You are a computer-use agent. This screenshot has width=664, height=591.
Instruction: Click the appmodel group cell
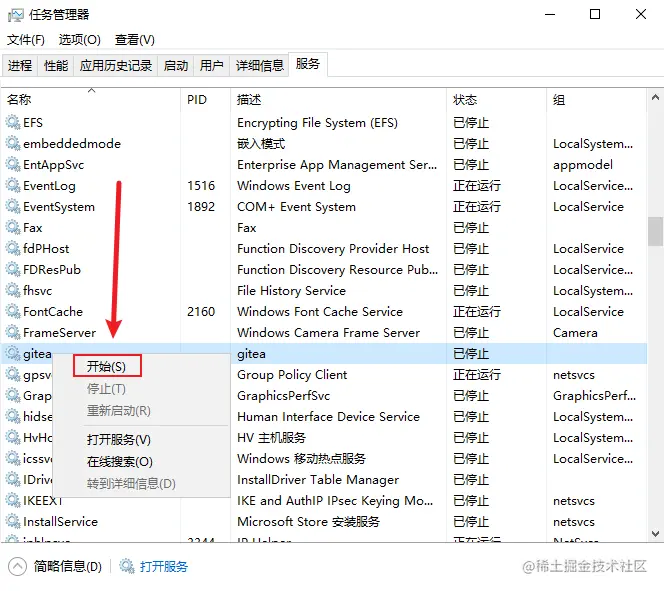tap(583, 165)
